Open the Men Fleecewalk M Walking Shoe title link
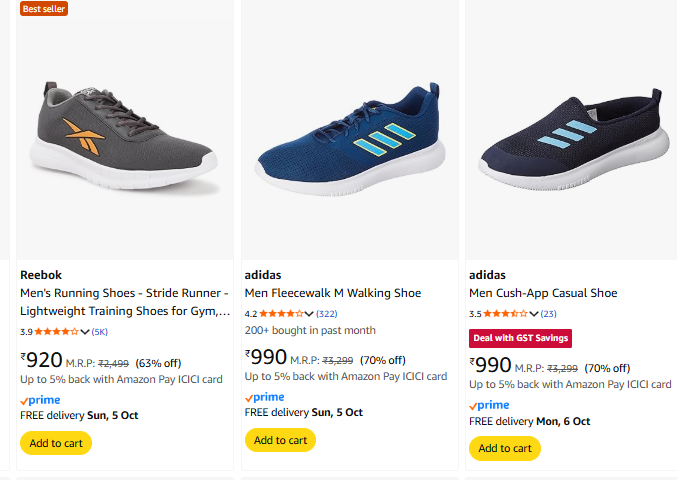This screenshot has width=677, height=480. point(333,293)
